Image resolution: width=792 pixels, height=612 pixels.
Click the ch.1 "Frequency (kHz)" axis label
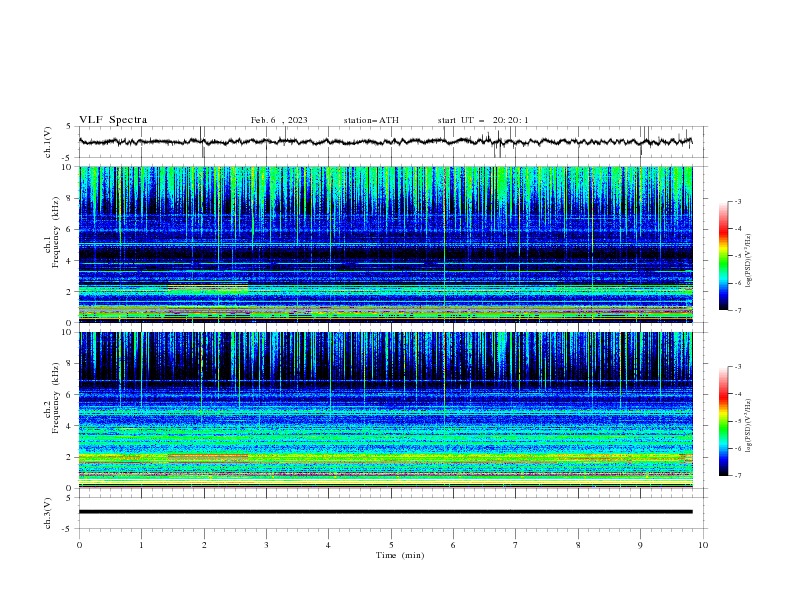click(x=55, y=233)
